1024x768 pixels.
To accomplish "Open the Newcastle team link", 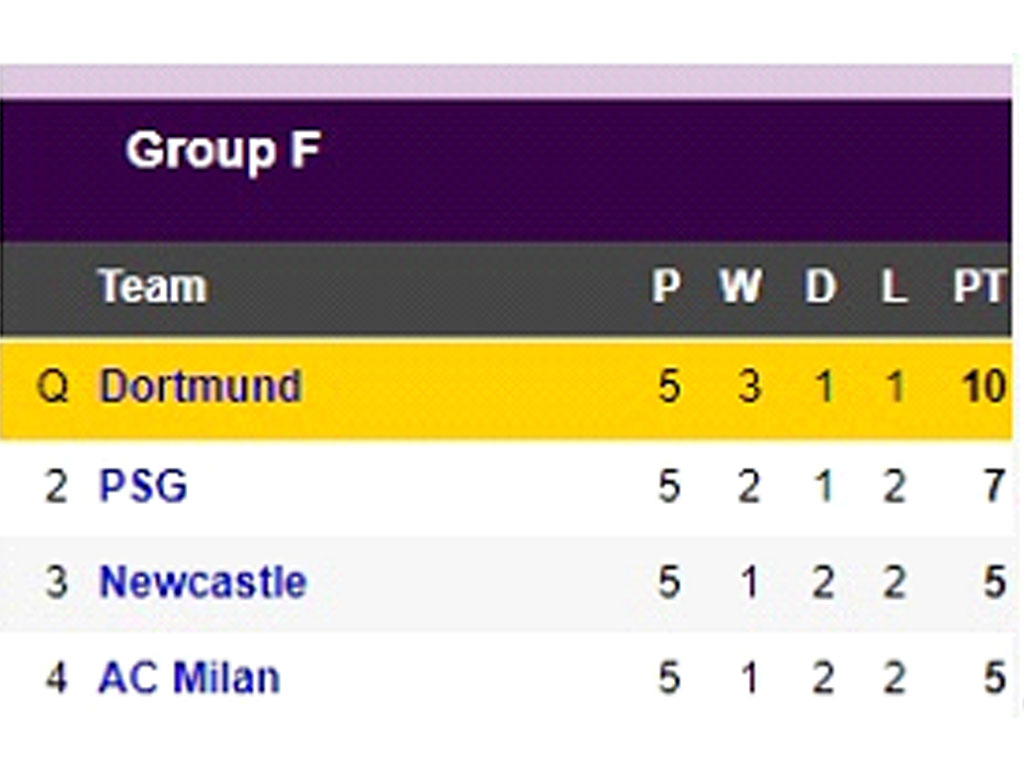I will [x=202, y=582].
